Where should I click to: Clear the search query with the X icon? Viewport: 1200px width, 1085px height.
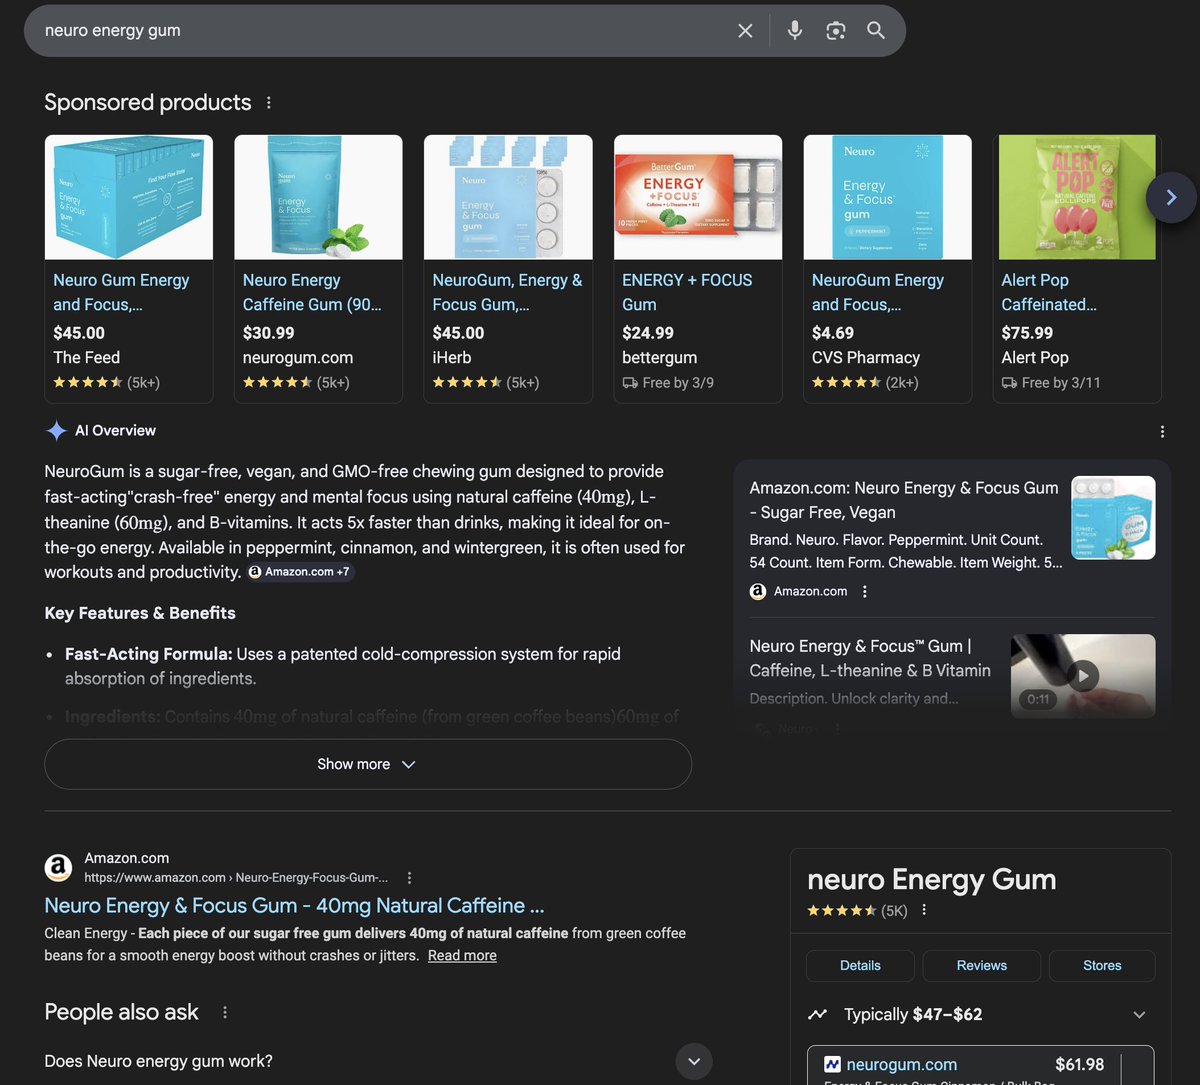(745, 31)
